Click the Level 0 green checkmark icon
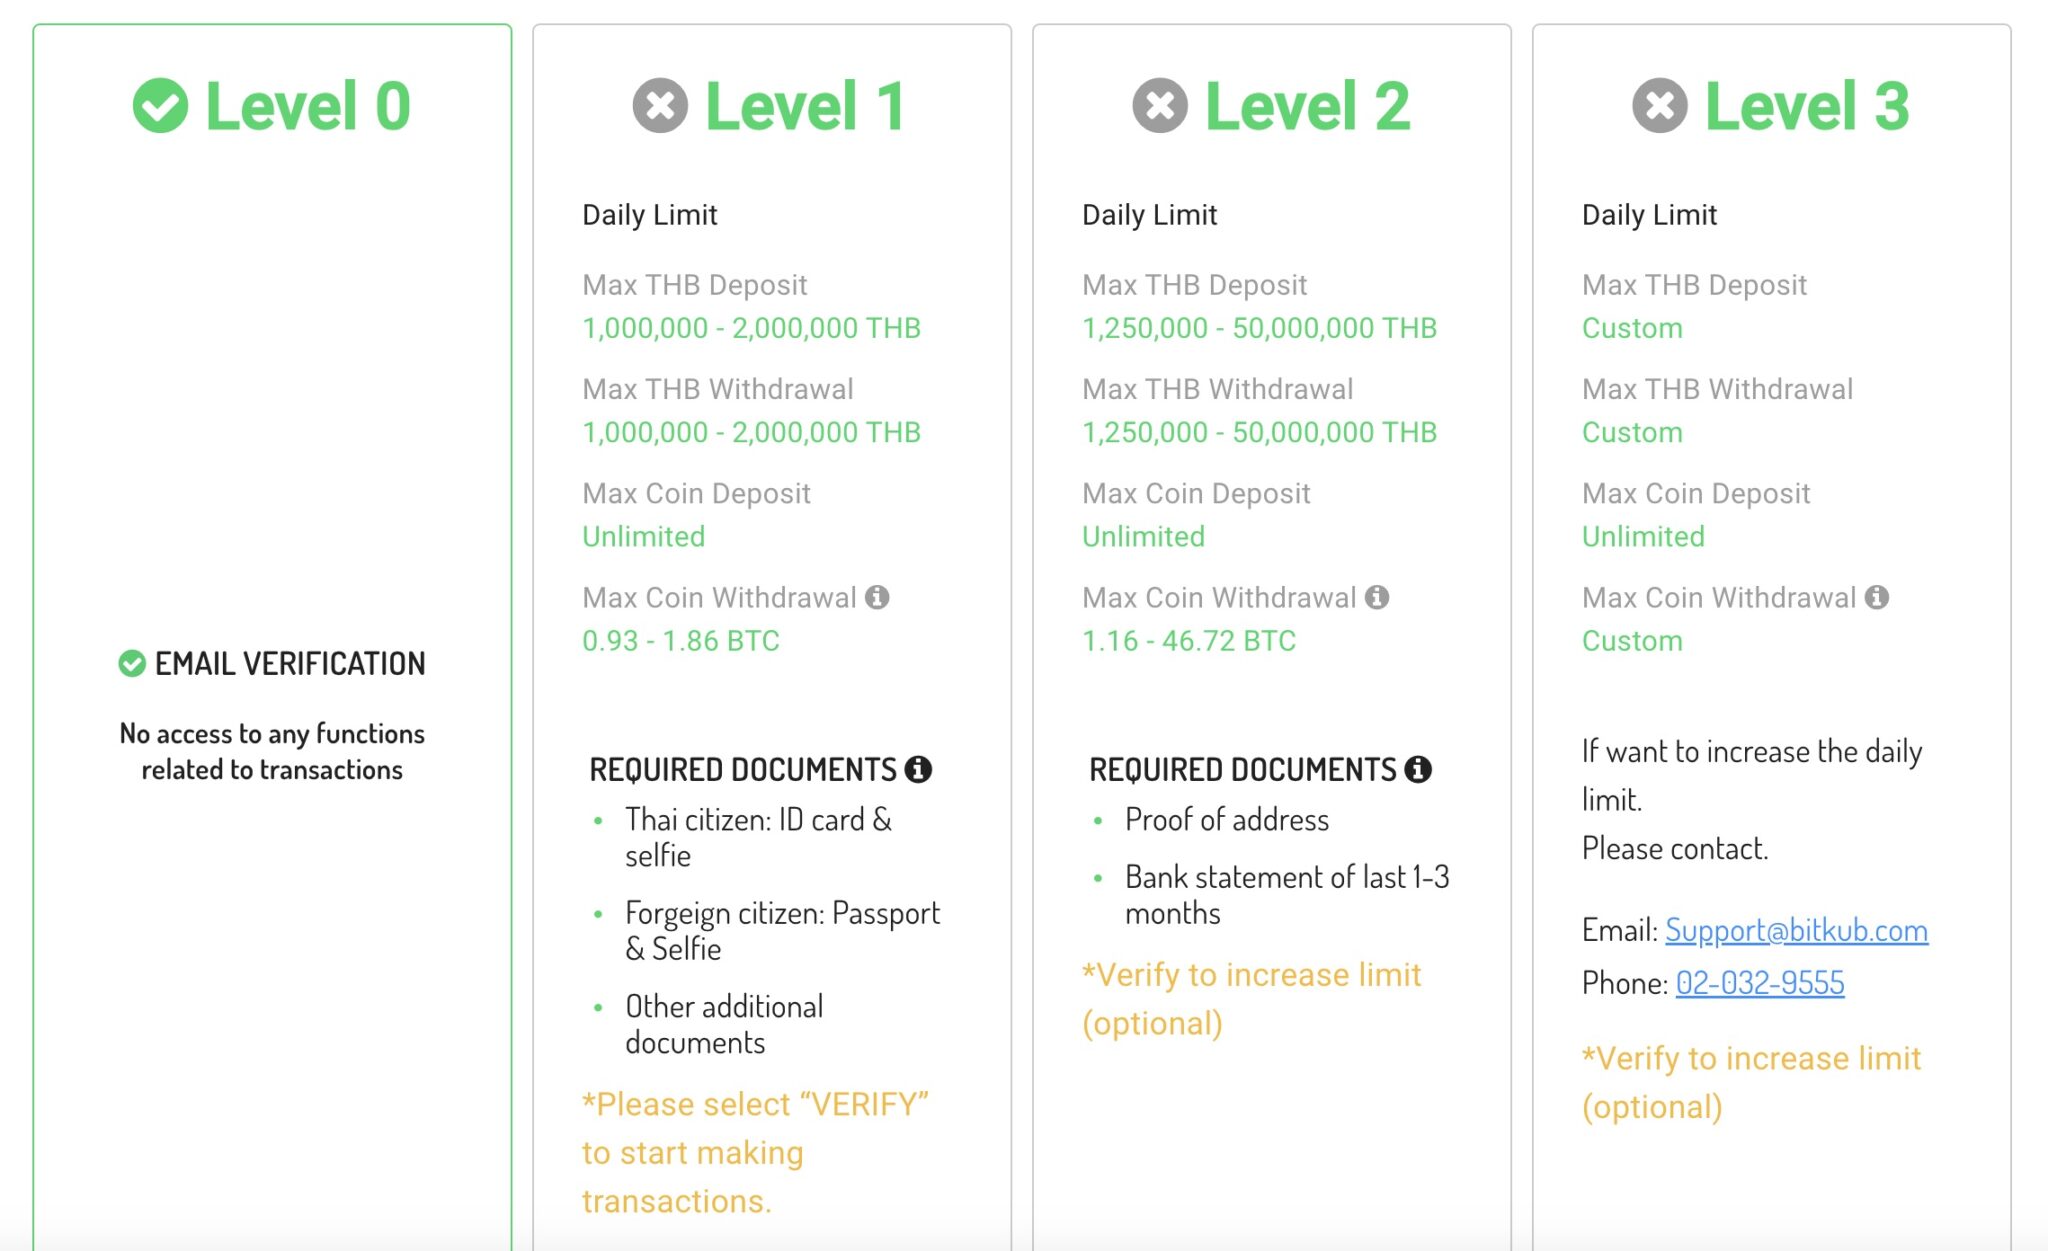Viewport: 2048px width, 1251px height. 160,106
